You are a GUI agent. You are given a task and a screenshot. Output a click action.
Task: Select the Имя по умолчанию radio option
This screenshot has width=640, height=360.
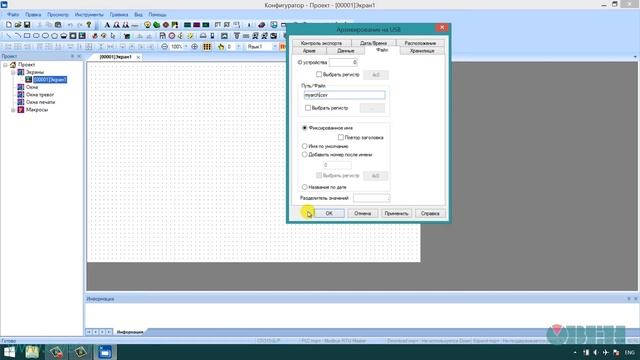coord(304,146)
